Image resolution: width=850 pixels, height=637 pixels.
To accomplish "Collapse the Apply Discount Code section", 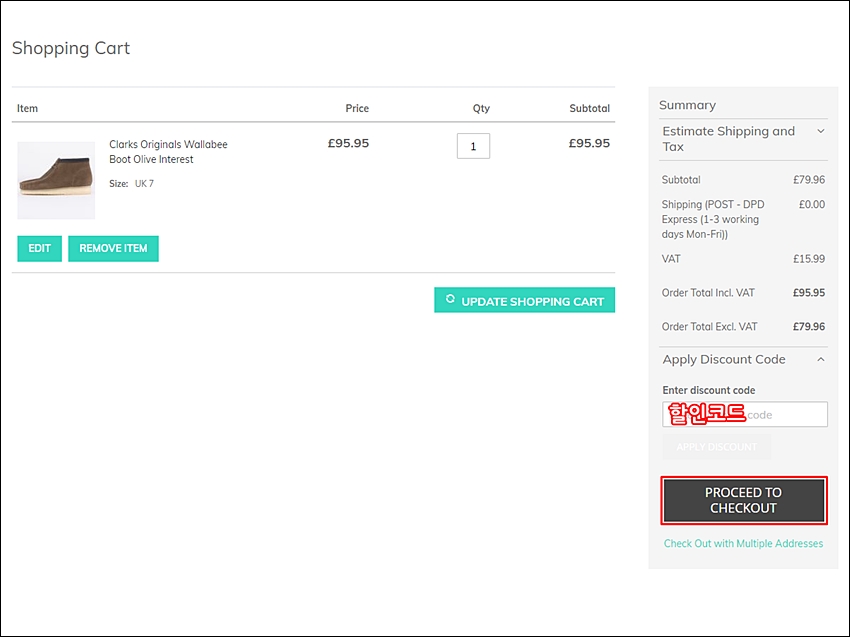I will [x=743, y=359].
